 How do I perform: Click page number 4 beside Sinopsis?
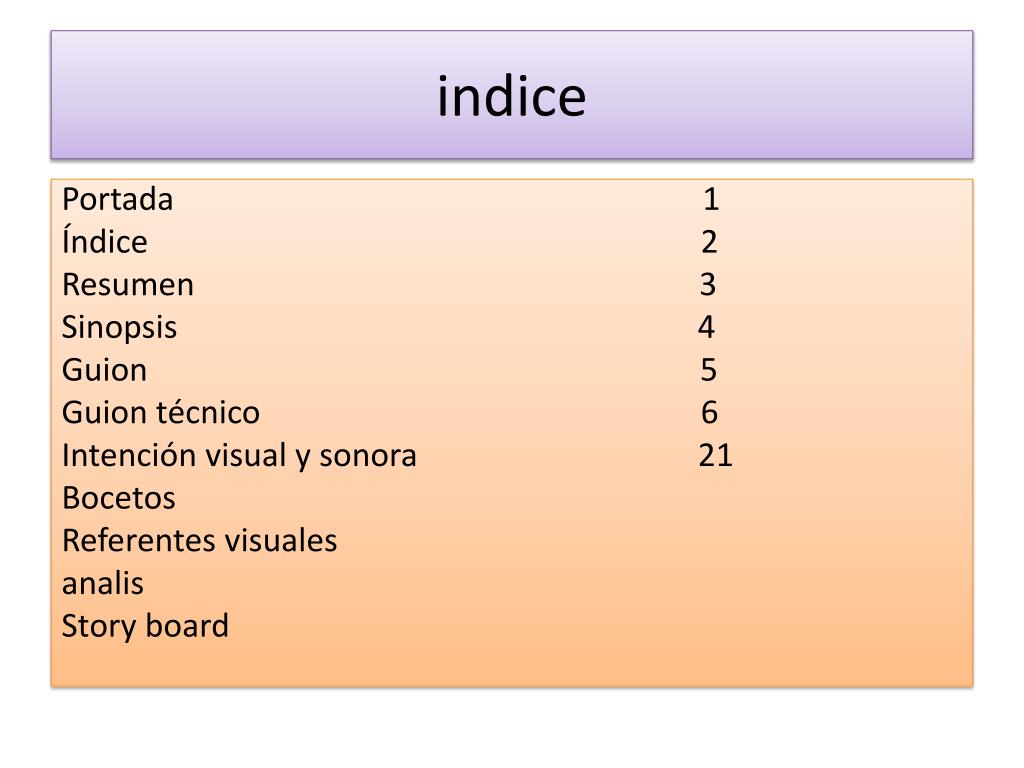[x=706, y=328]
